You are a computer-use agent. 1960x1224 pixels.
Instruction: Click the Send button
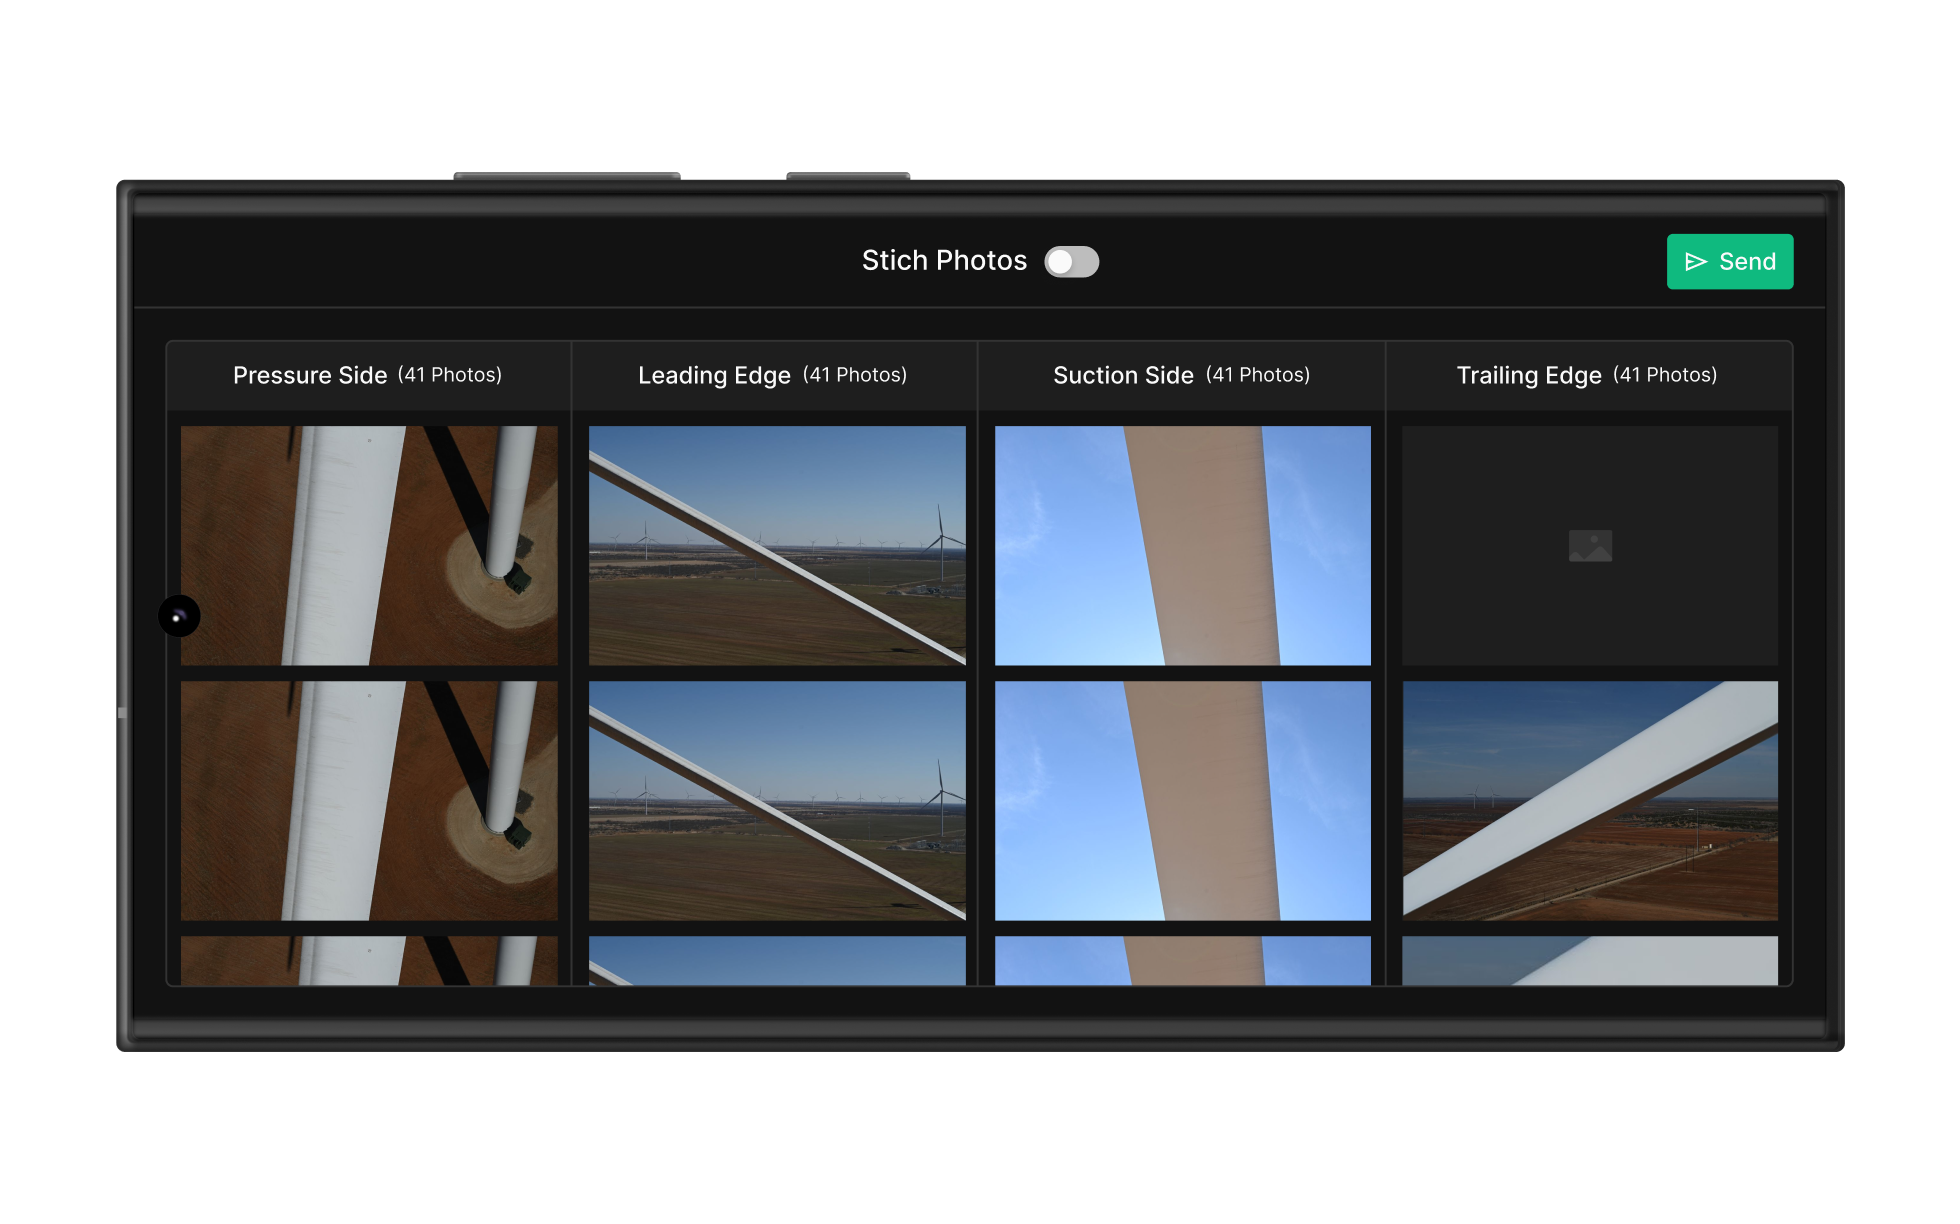[1730, 261]
